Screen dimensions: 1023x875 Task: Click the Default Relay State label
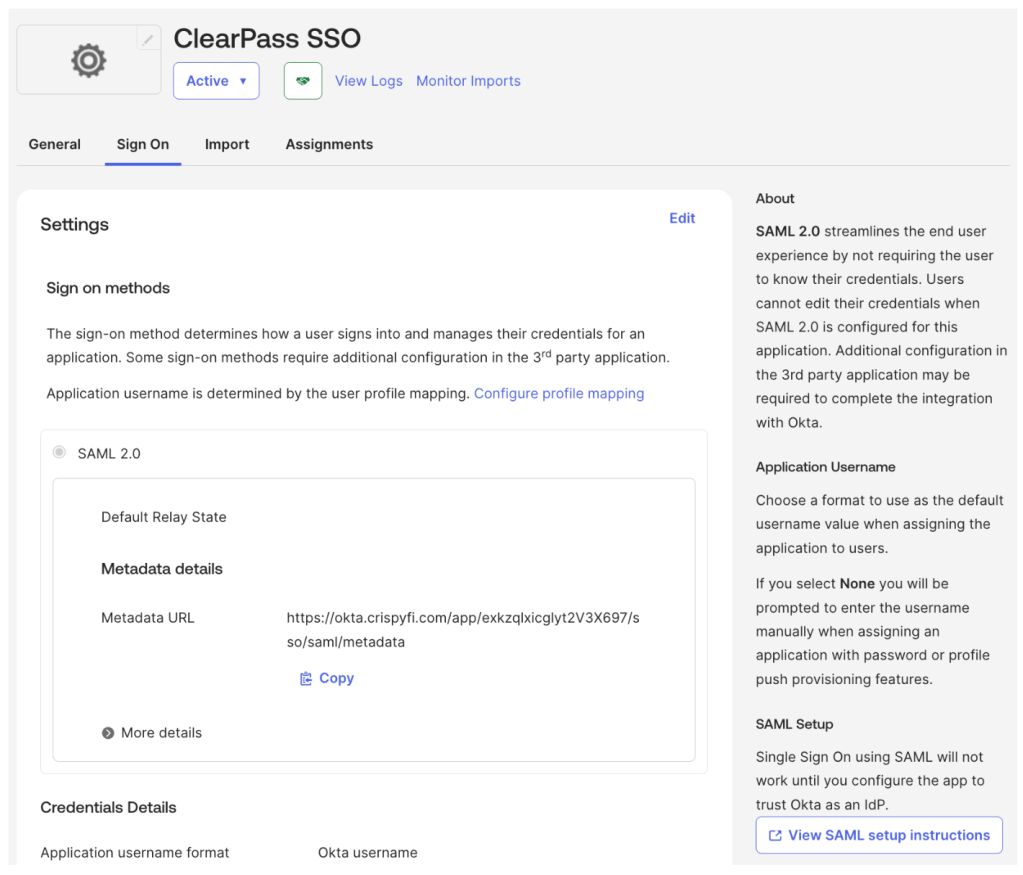[x=164, y=517]
